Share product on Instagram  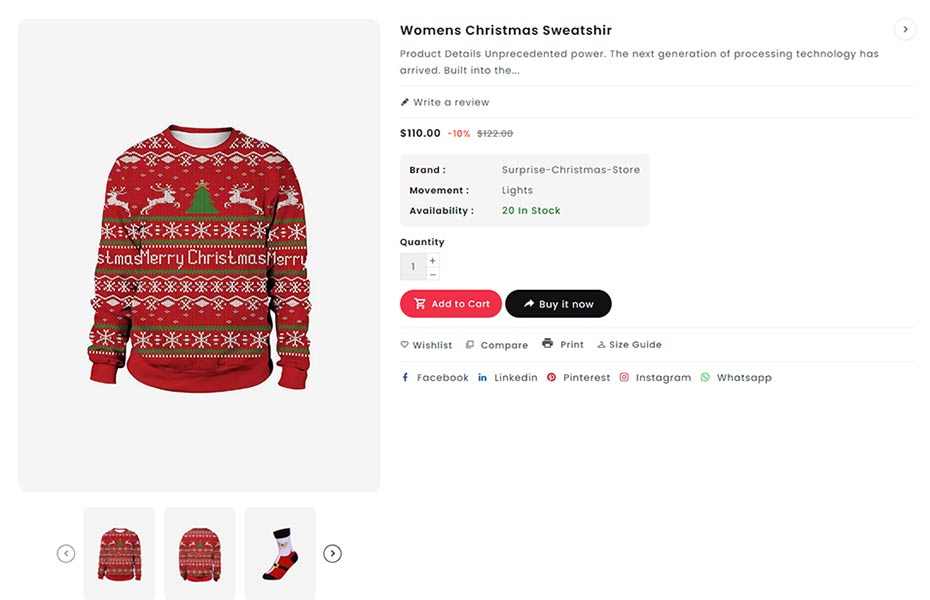(655, 378)
